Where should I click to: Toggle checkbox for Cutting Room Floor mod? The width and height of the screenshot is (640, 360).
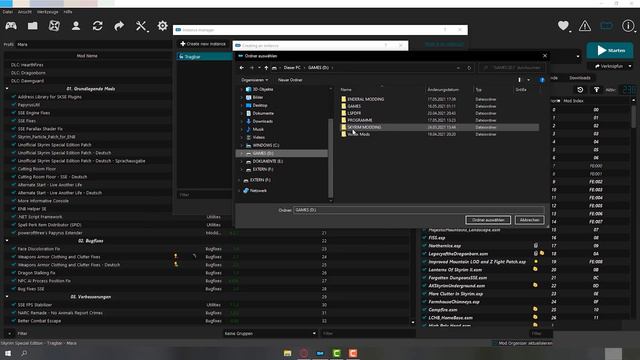coord(13,169)
